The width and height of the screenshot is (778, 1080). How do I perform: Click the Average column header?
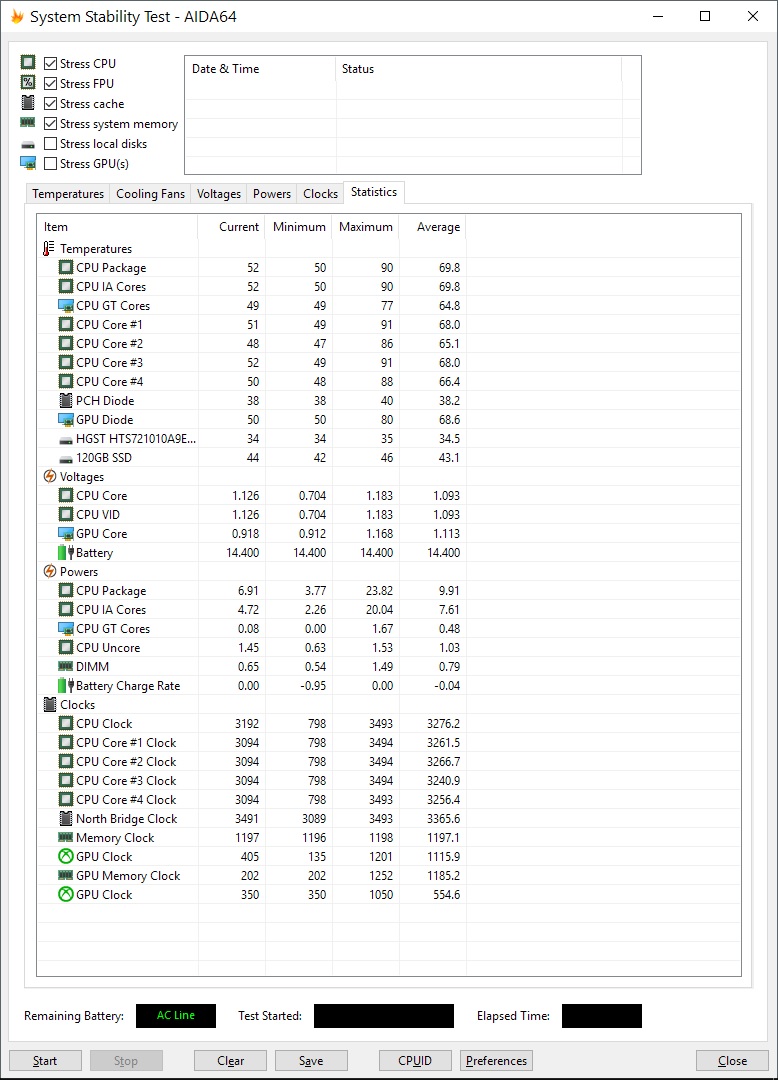(x=432, y=227)
